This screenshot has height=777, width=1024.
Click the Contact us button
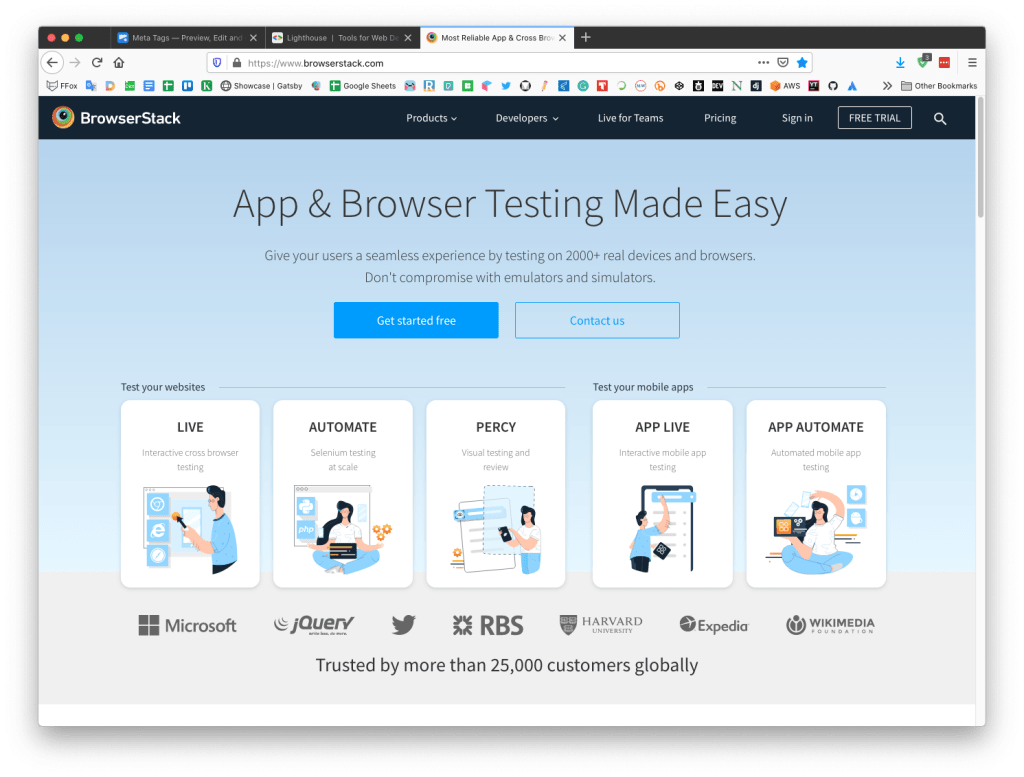coord(597,320)
